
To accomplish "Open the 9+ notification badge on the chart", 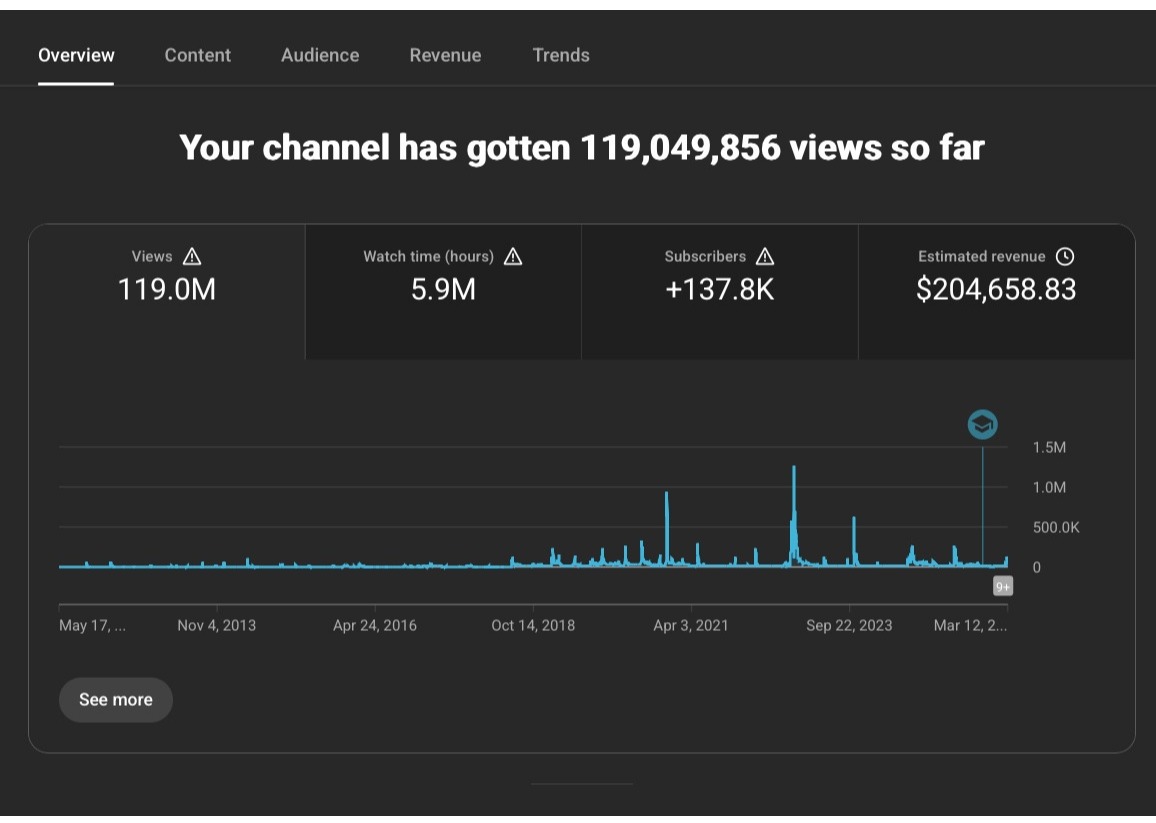I will pos(1003,586).
